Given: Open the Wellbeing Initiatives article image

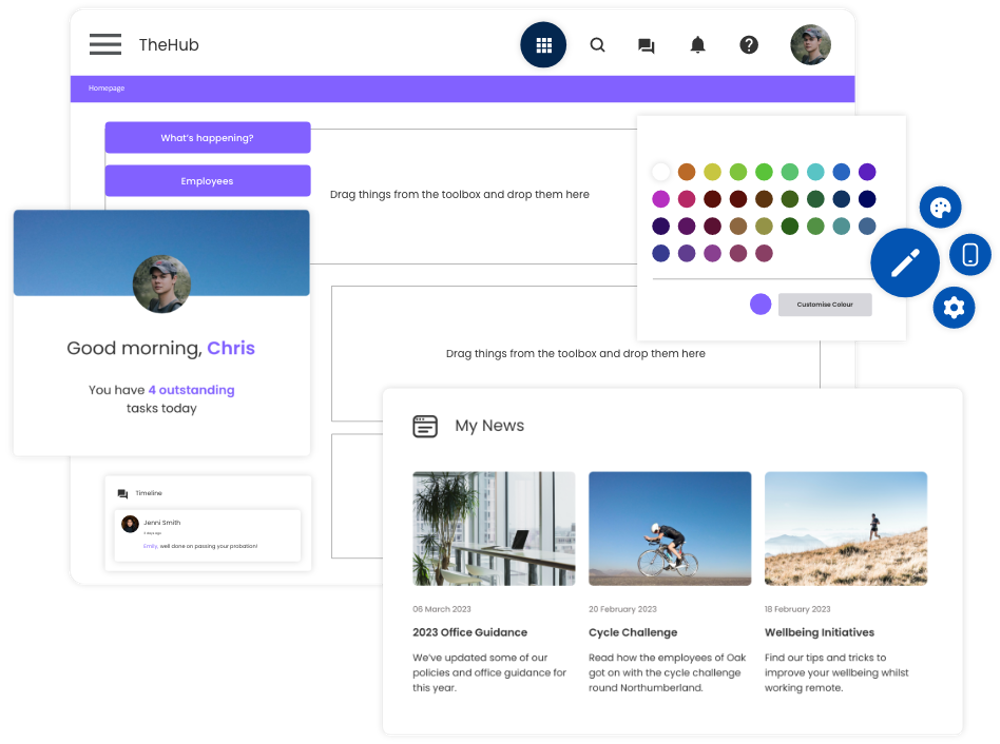Looking at the screenshot, I should [846, 528].
